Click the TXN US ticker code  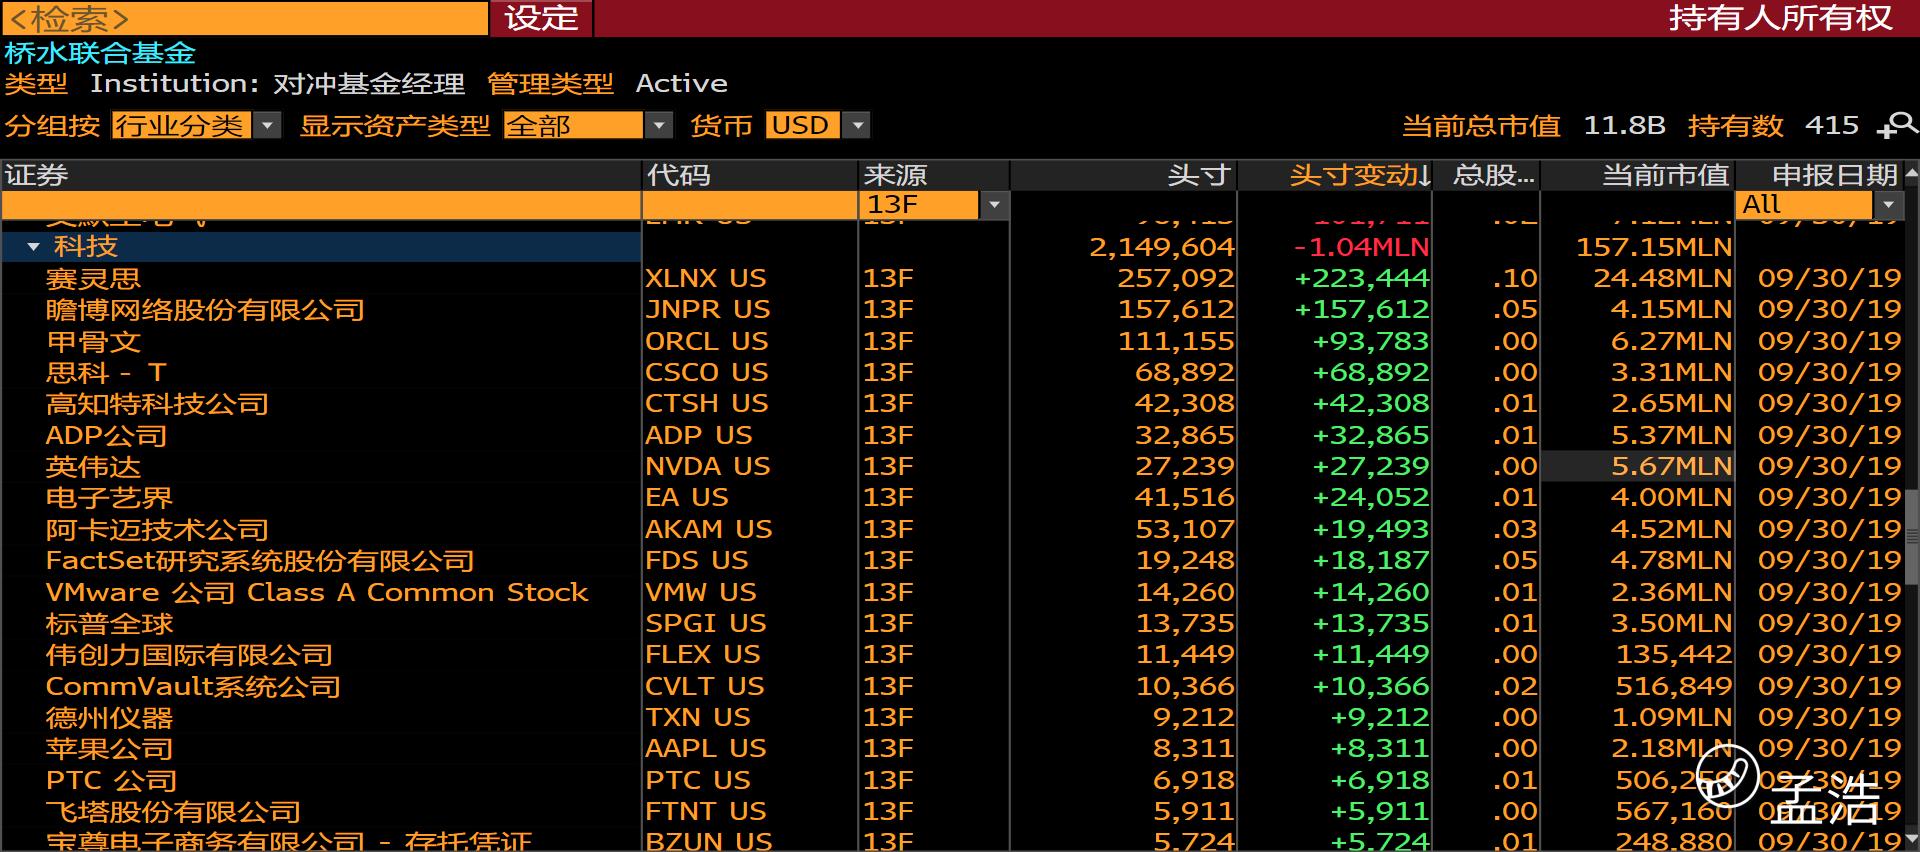pyautogui.click(x=698, y=717)
